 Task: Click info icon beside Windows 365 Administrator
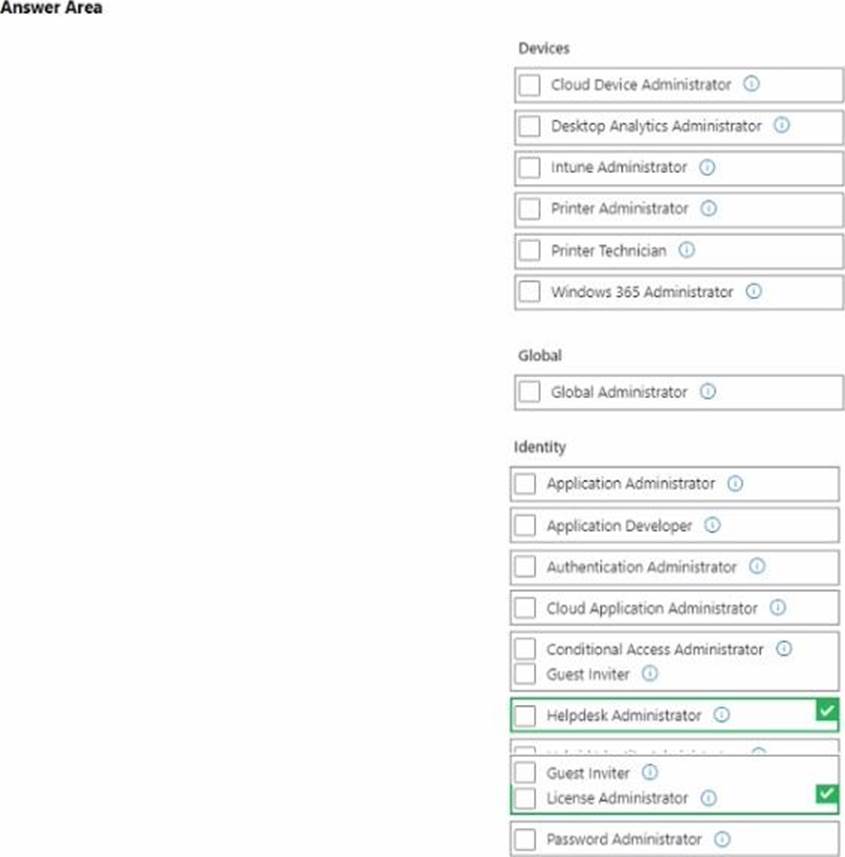[x=754, y=292]
